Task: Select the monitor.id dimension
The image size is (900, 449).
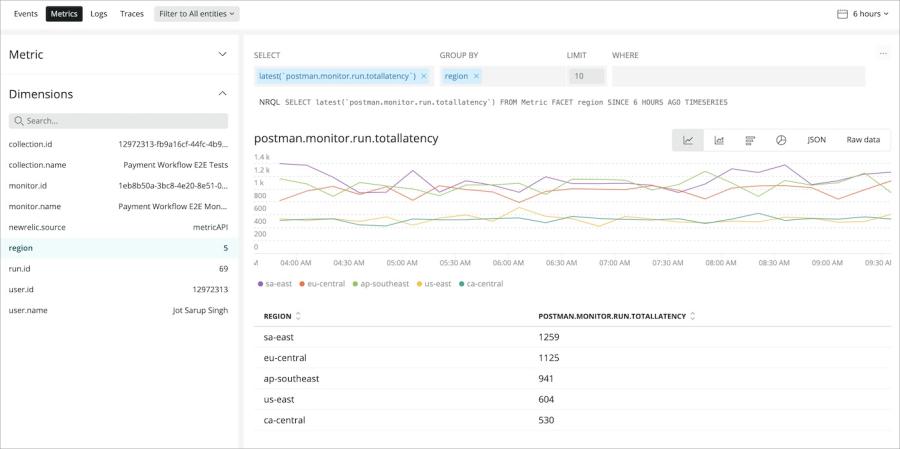Action: [118, 185]
